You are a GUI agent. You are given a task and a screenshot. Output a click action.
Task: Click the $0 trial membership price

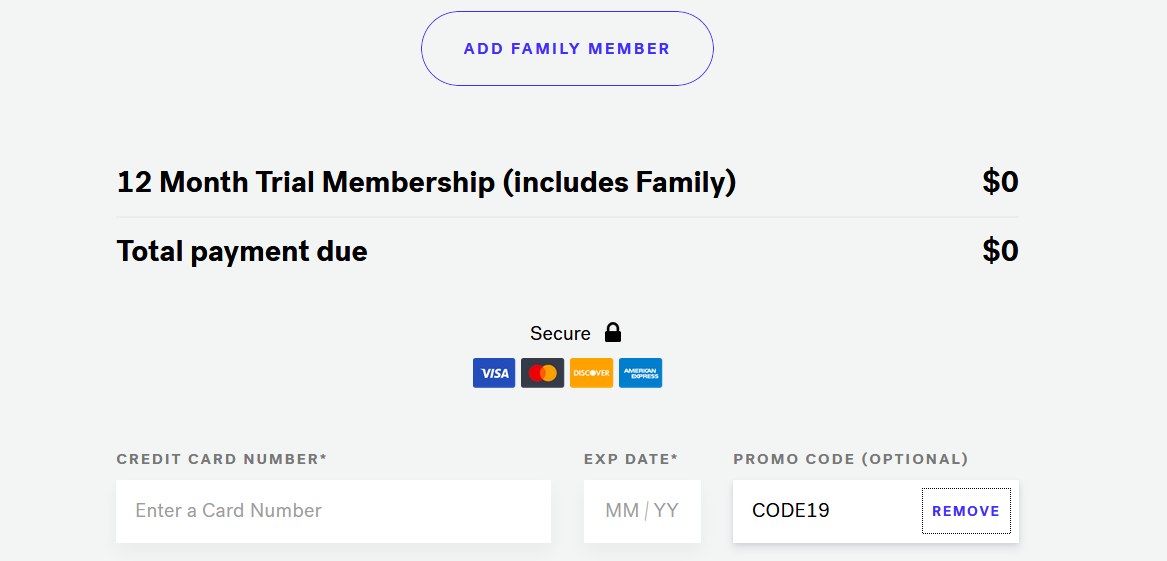pyautogui.click(x=1000, y=182)
